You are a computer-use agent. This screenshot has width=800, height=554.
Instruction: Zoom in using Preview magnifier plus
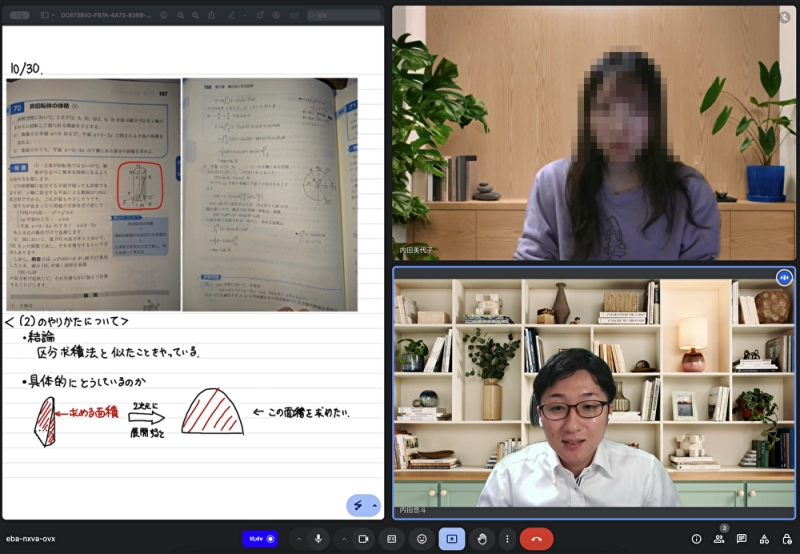(195, 15)
